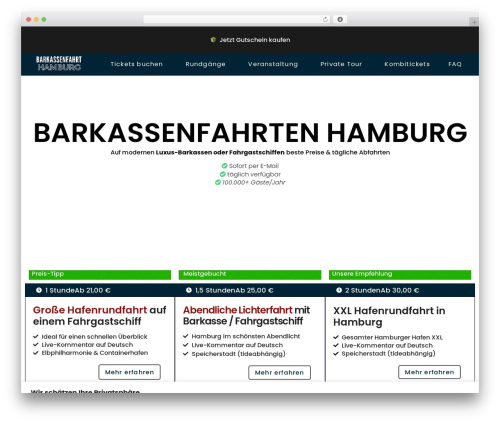The width and height of the screenshot is (500, 423).
Task: Click Live-Kommentar auf Deutsch in the first card
Action: point(87,345)
